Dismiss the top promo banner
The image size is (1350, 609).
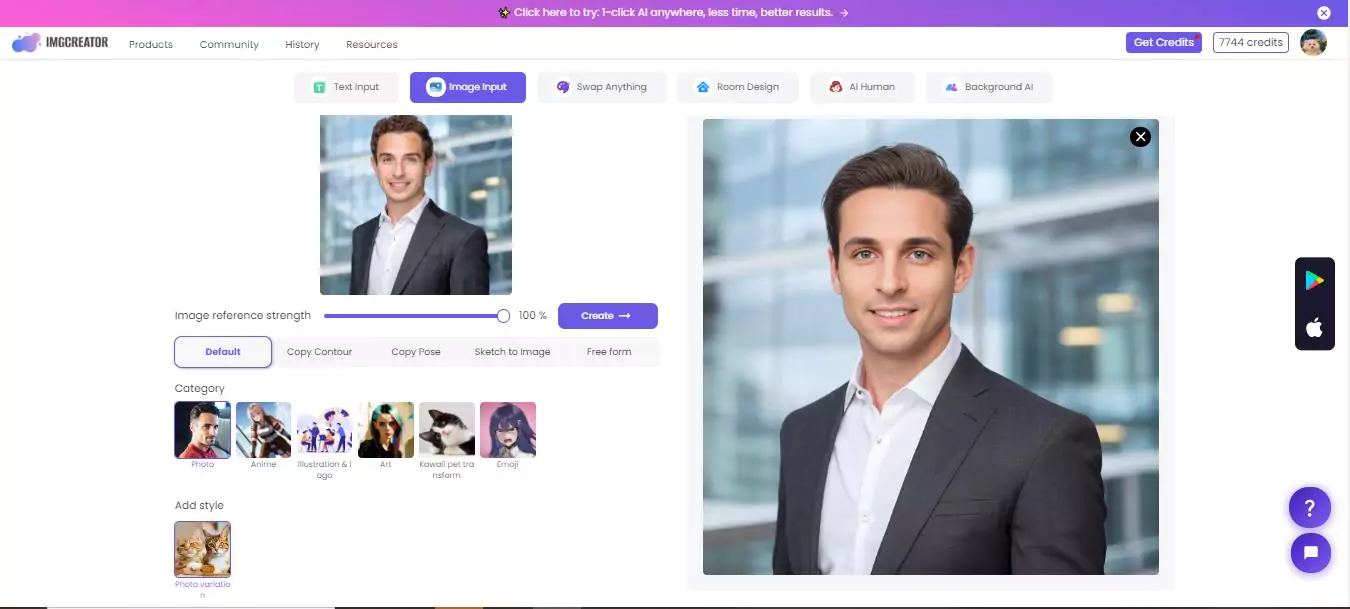(1324, 13)
